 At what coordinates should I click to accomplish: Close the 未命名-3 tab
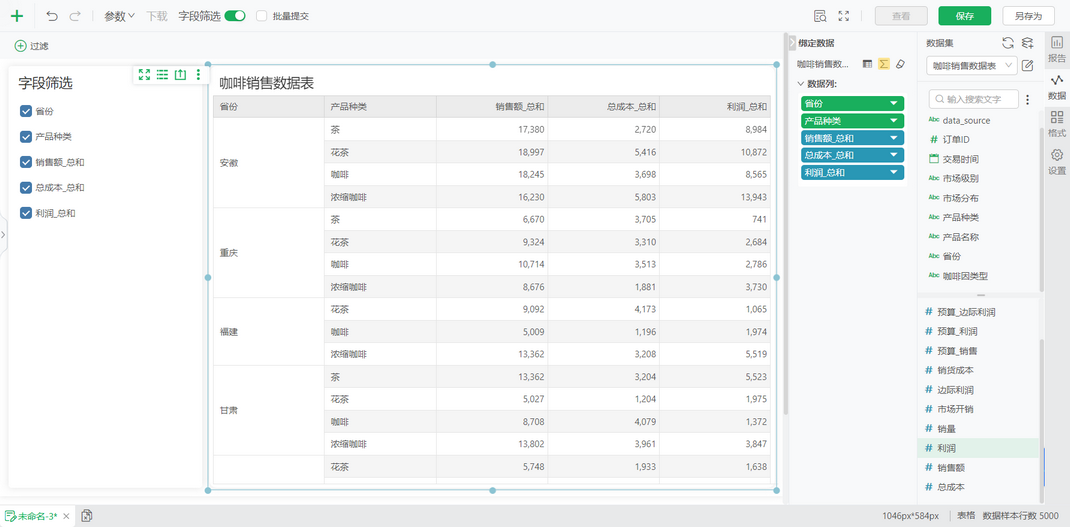pos(68,516)
